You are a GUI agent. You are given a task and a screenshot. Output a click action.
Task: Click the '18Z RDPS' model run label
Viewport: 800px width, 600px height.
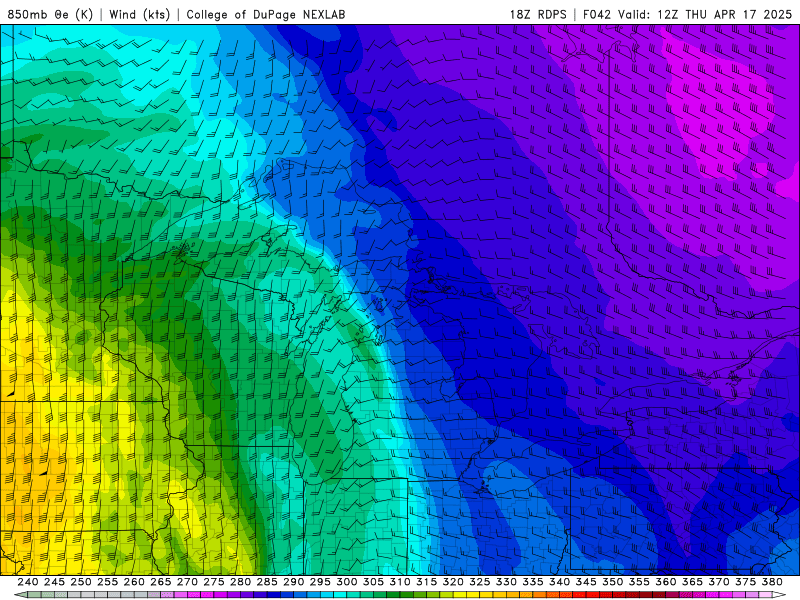[x=538, y=14]
